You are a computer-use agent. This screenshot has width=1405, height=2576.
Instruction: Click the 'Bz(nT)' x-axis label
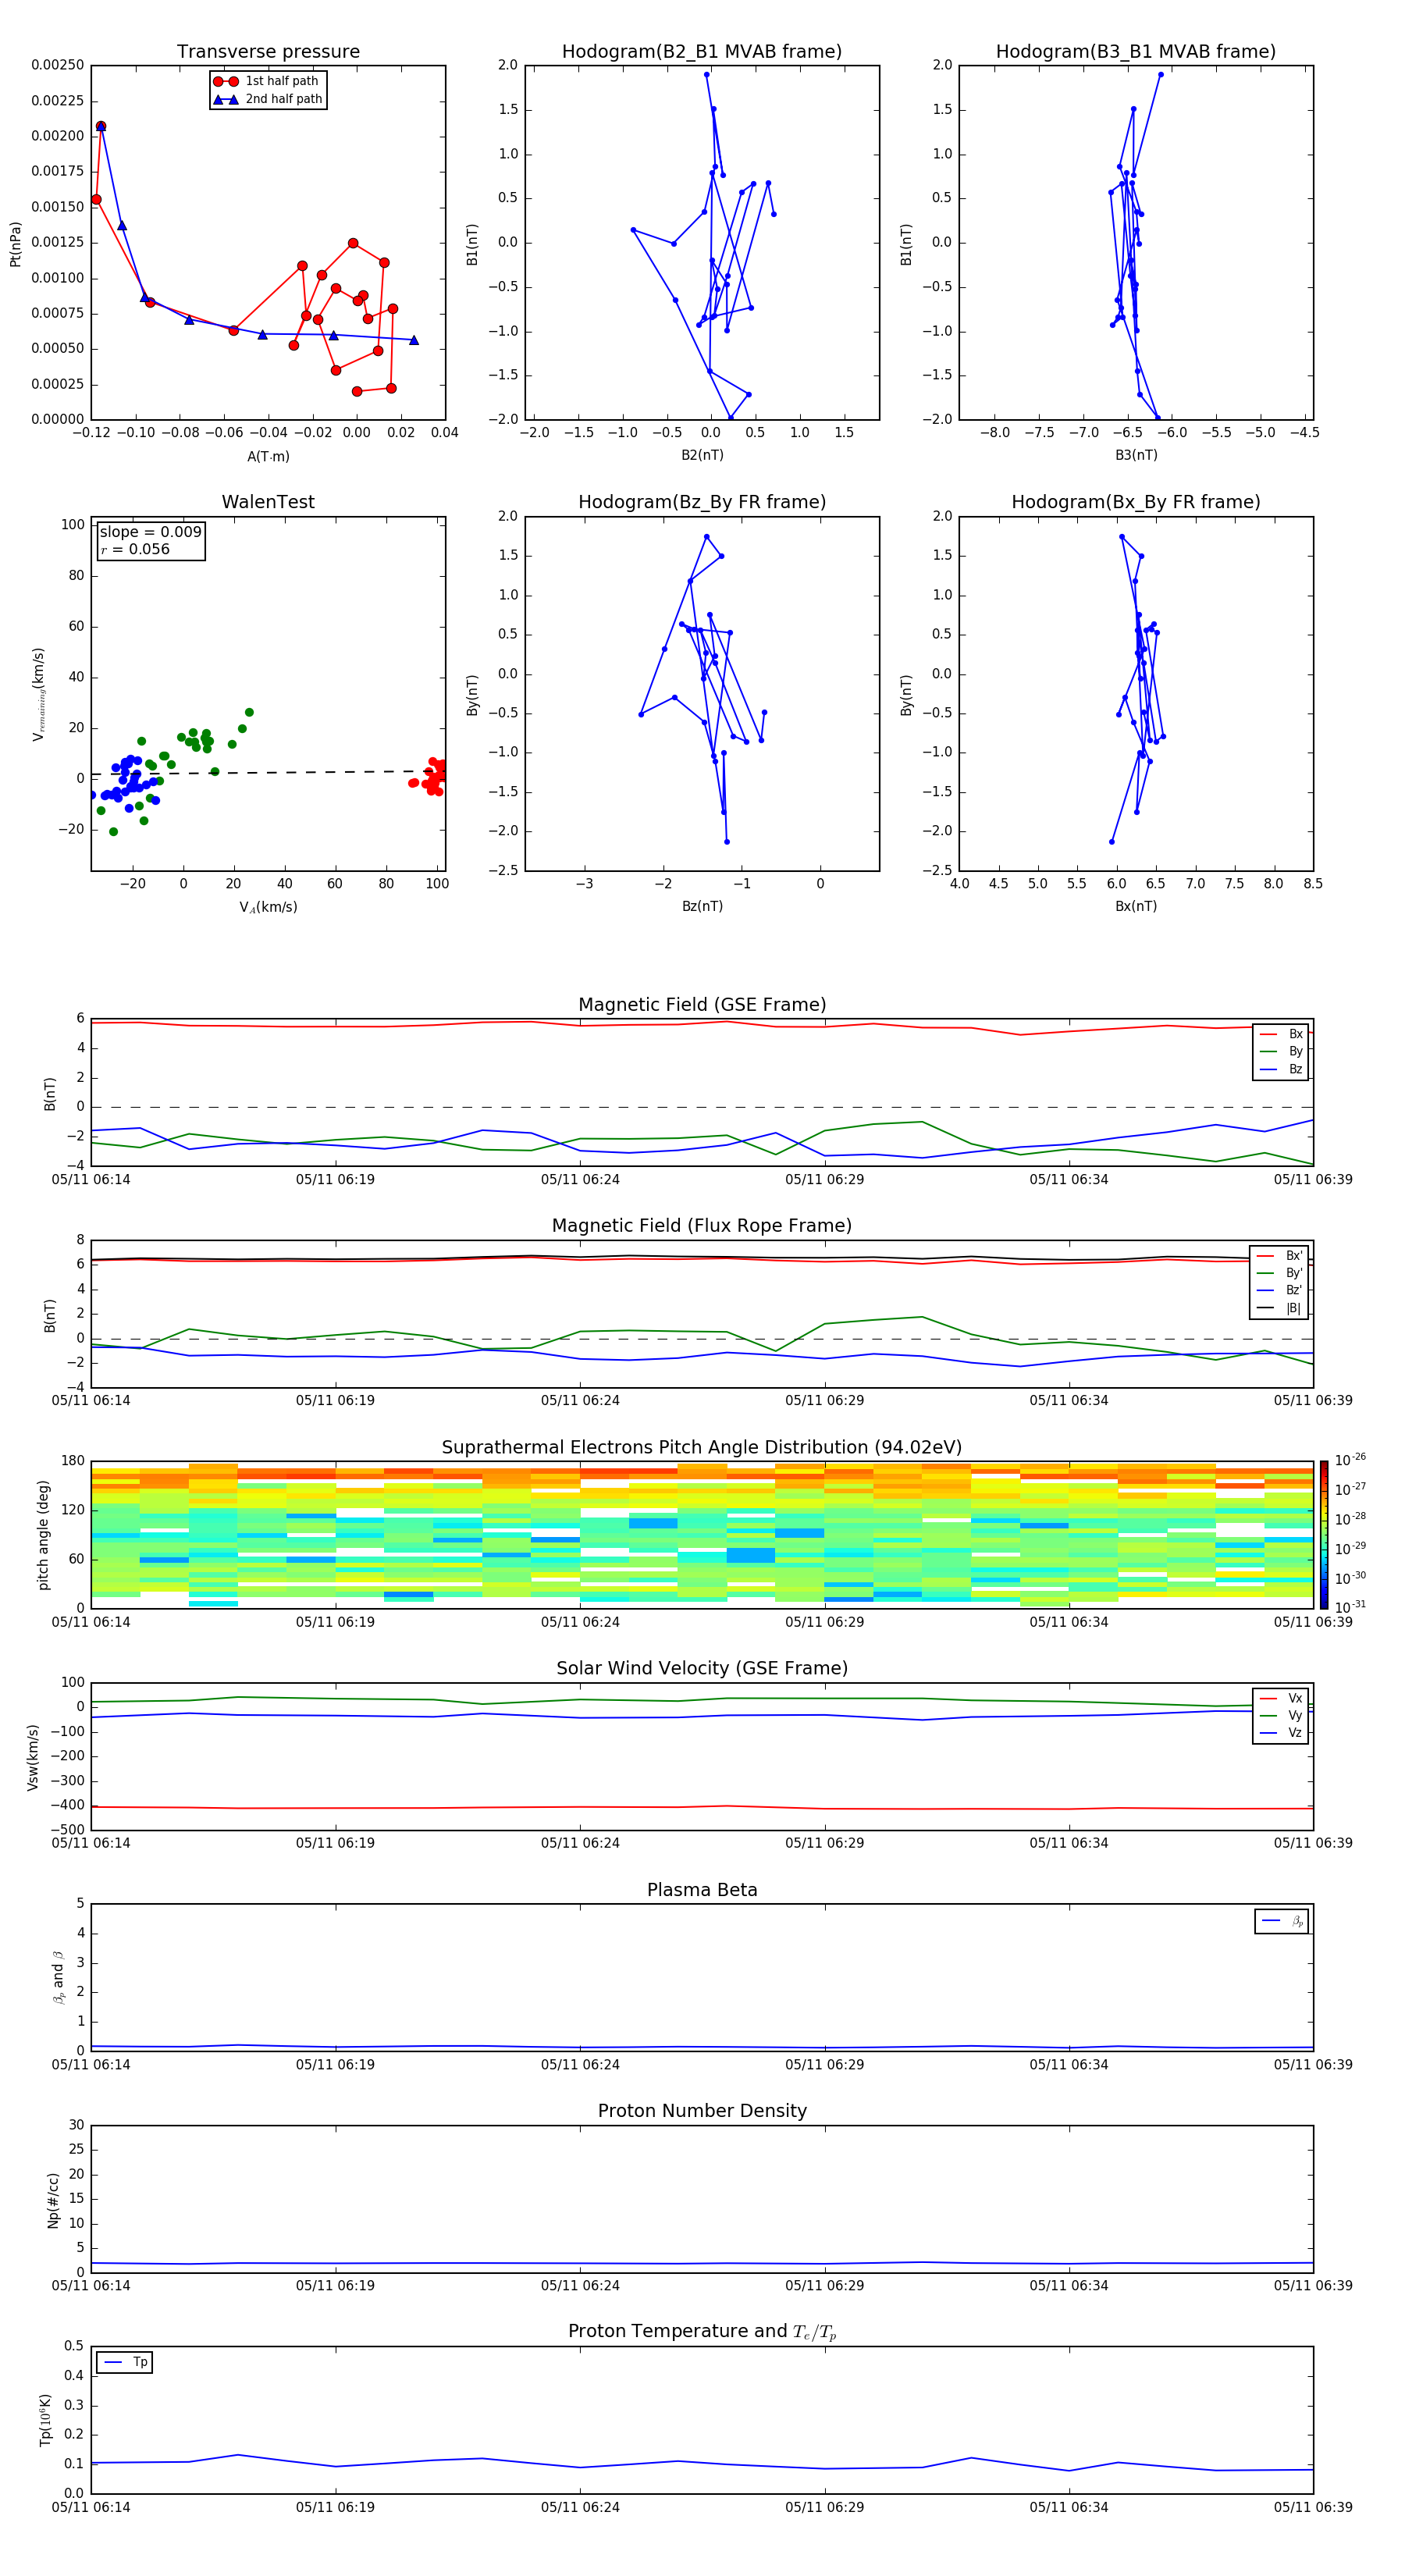coord(702,906)
